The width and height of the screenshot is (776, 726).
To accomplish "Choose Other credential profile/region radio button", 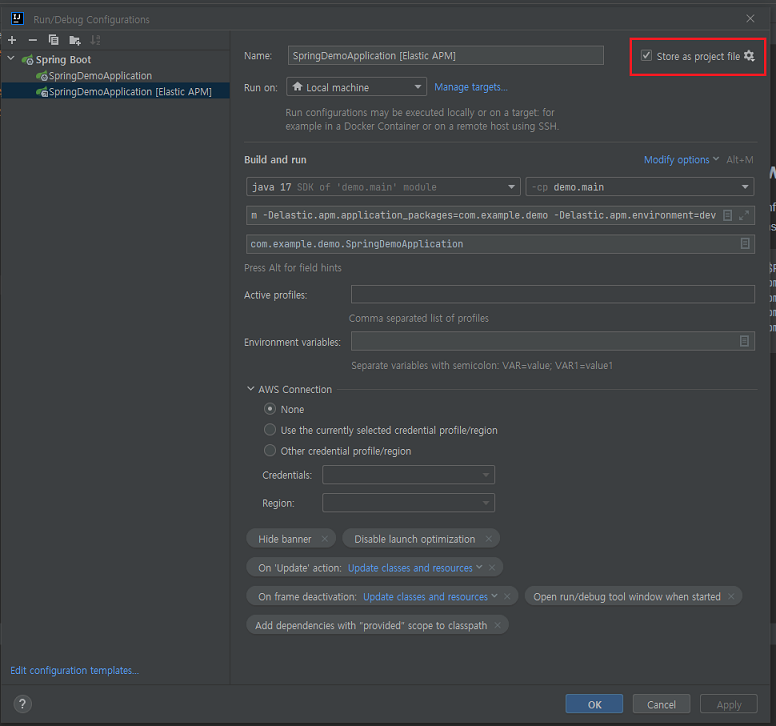I will 270,451.
